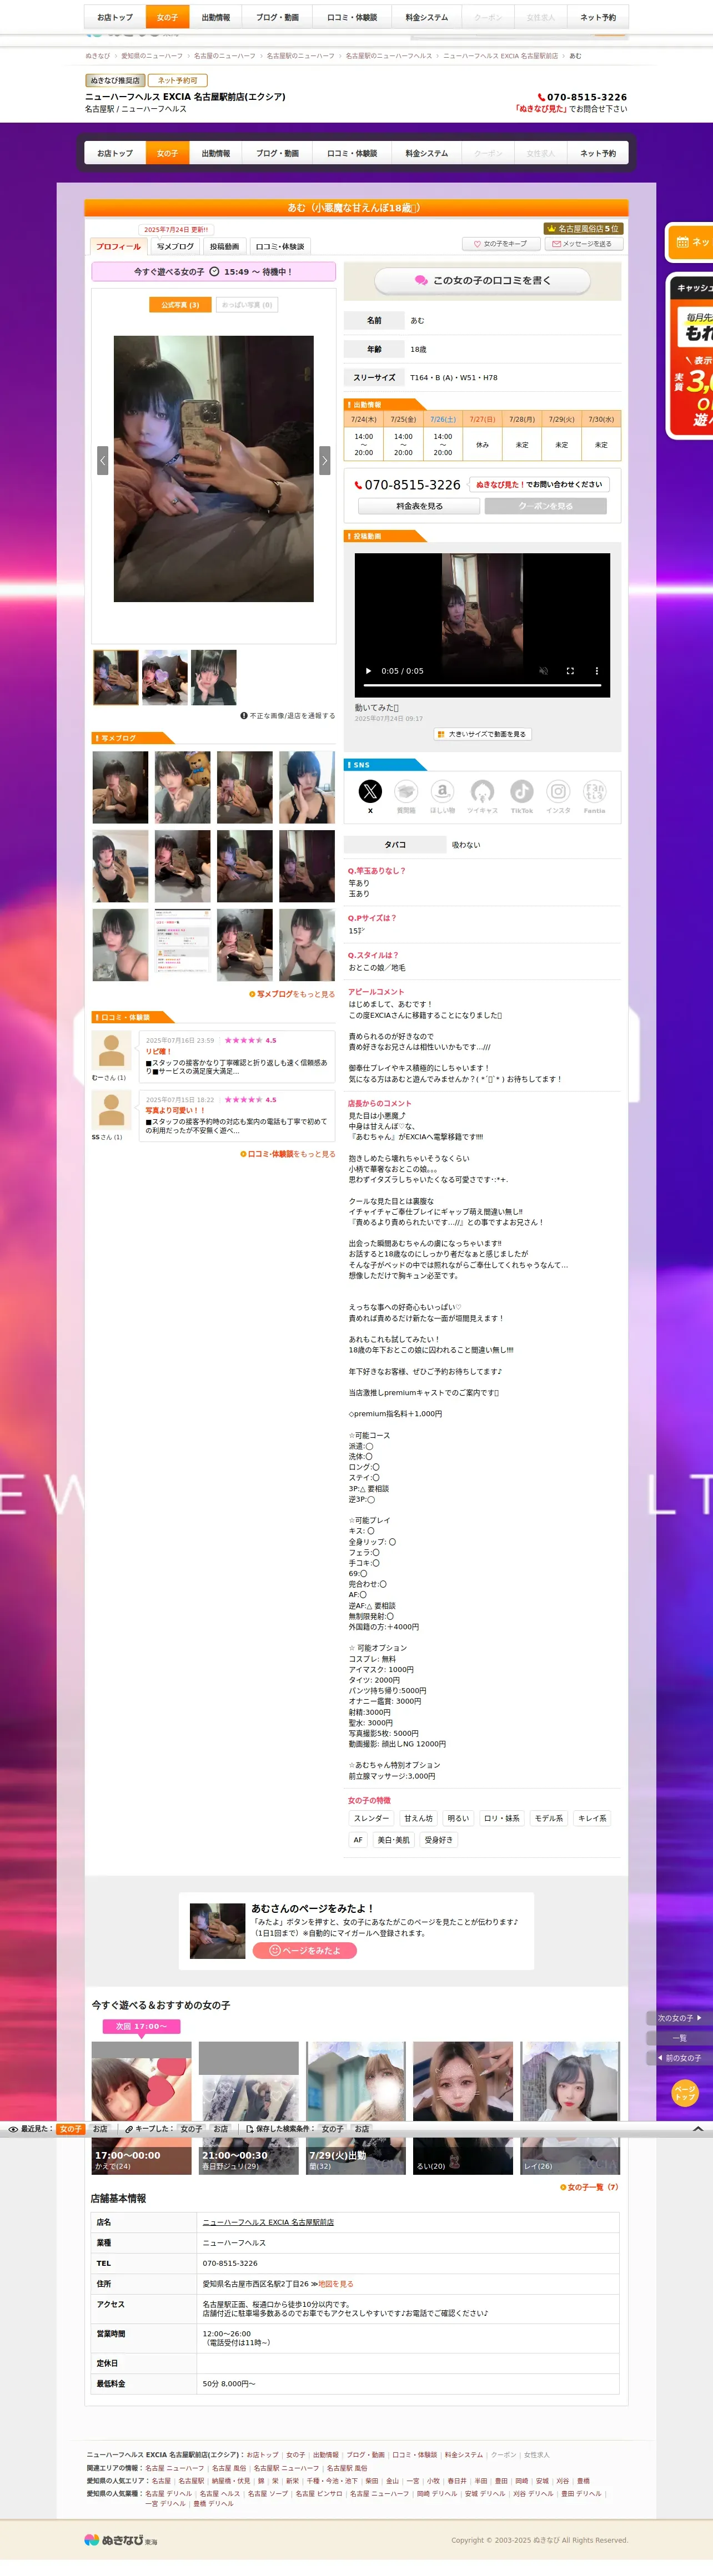
Task: Open the 地図を見る map link
Action: point(335,2284)
